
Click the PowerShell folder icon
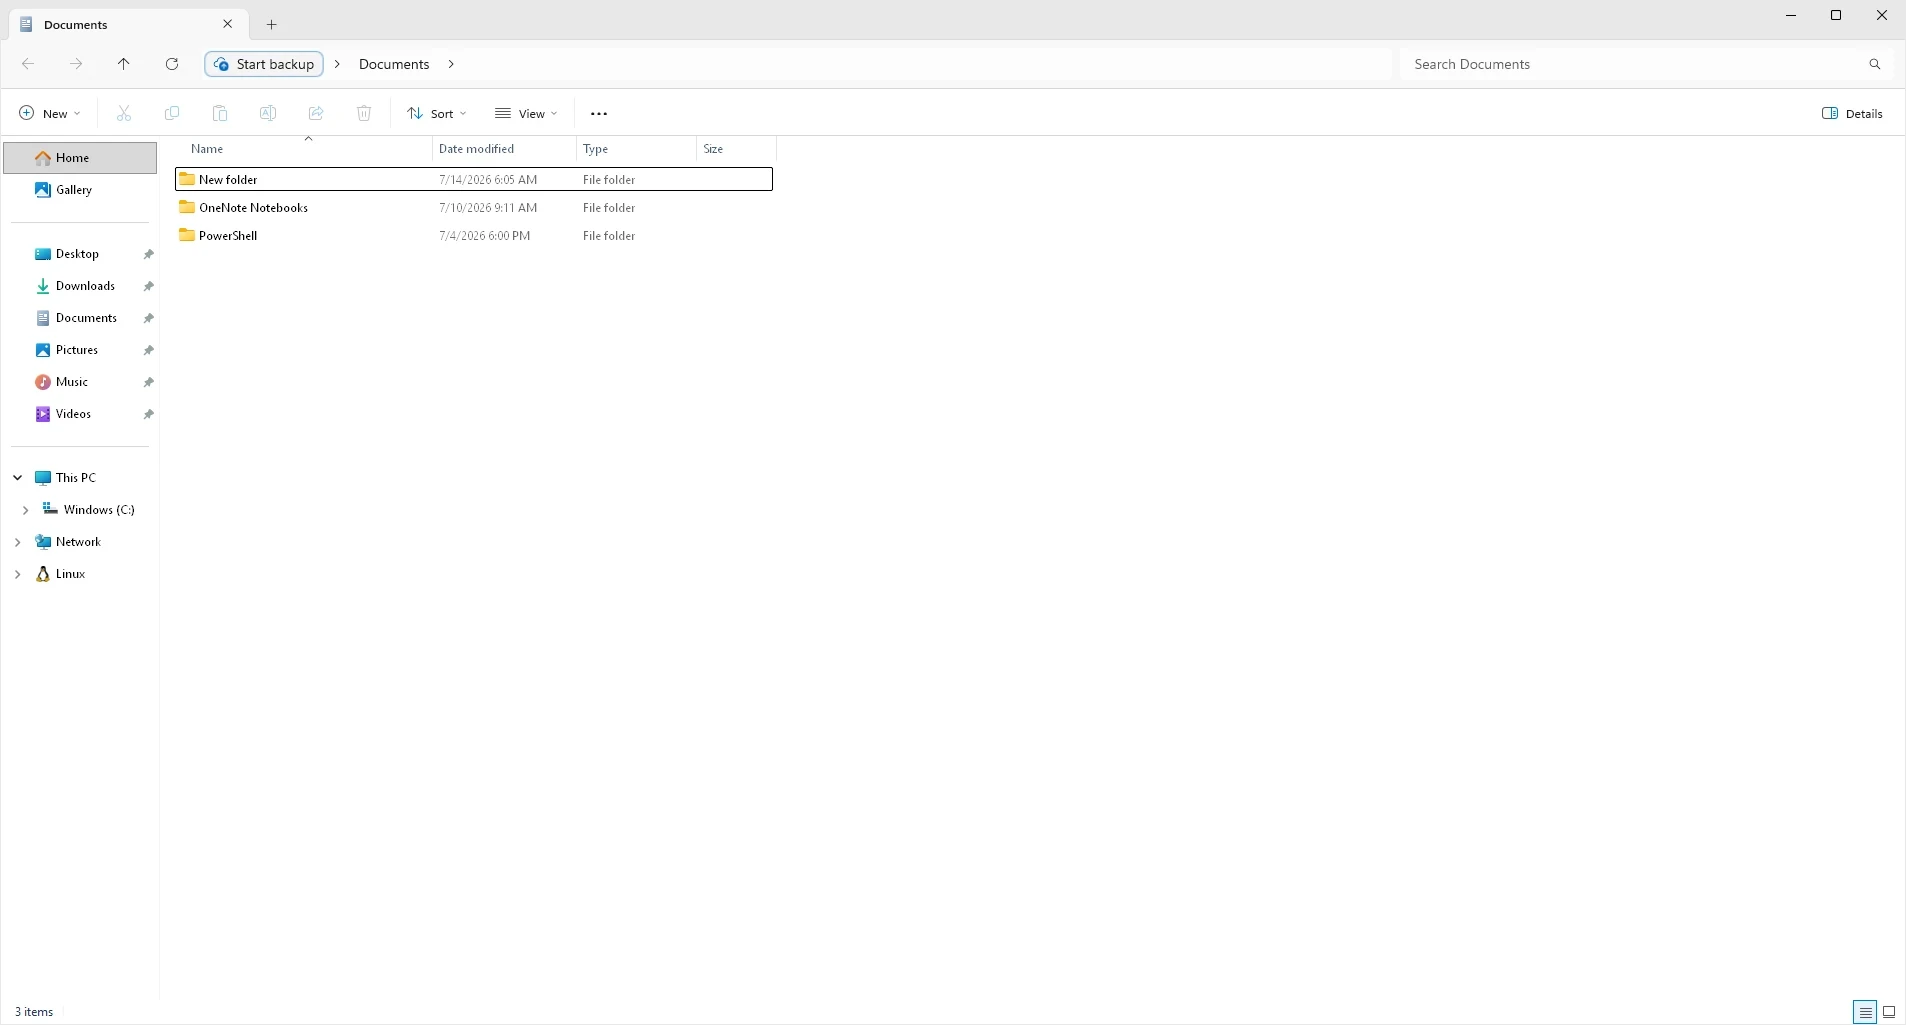(x=187, y=235)
